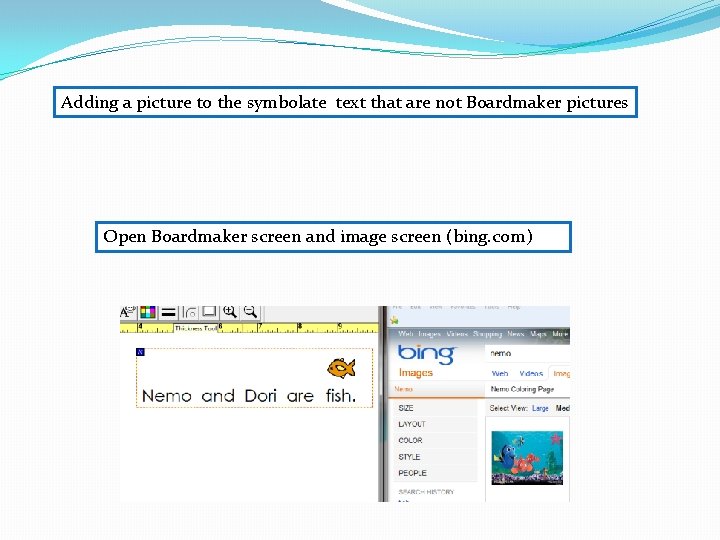Open Videos in the Bing top bar
The height and width of the screenshot is (540, 720).
pyautogui.click(x=457, y=334)
